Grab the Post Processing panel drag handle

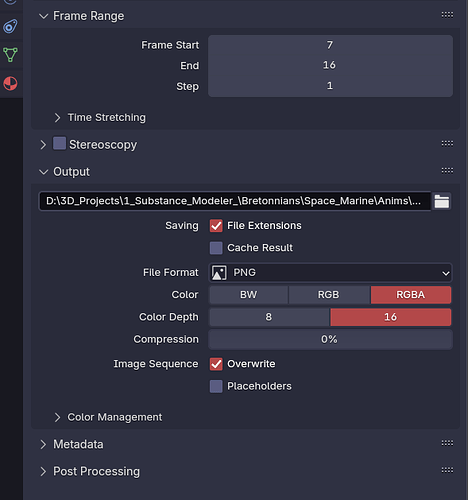[447, 470]
